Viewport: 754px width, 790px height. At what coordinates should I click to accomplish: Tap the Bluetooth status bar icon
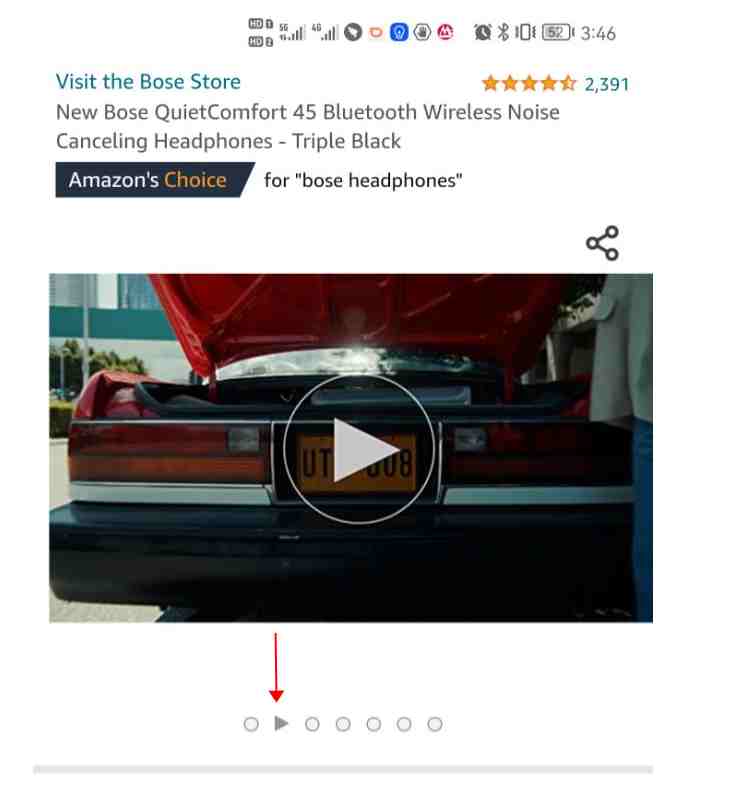(x=503, y=32)
